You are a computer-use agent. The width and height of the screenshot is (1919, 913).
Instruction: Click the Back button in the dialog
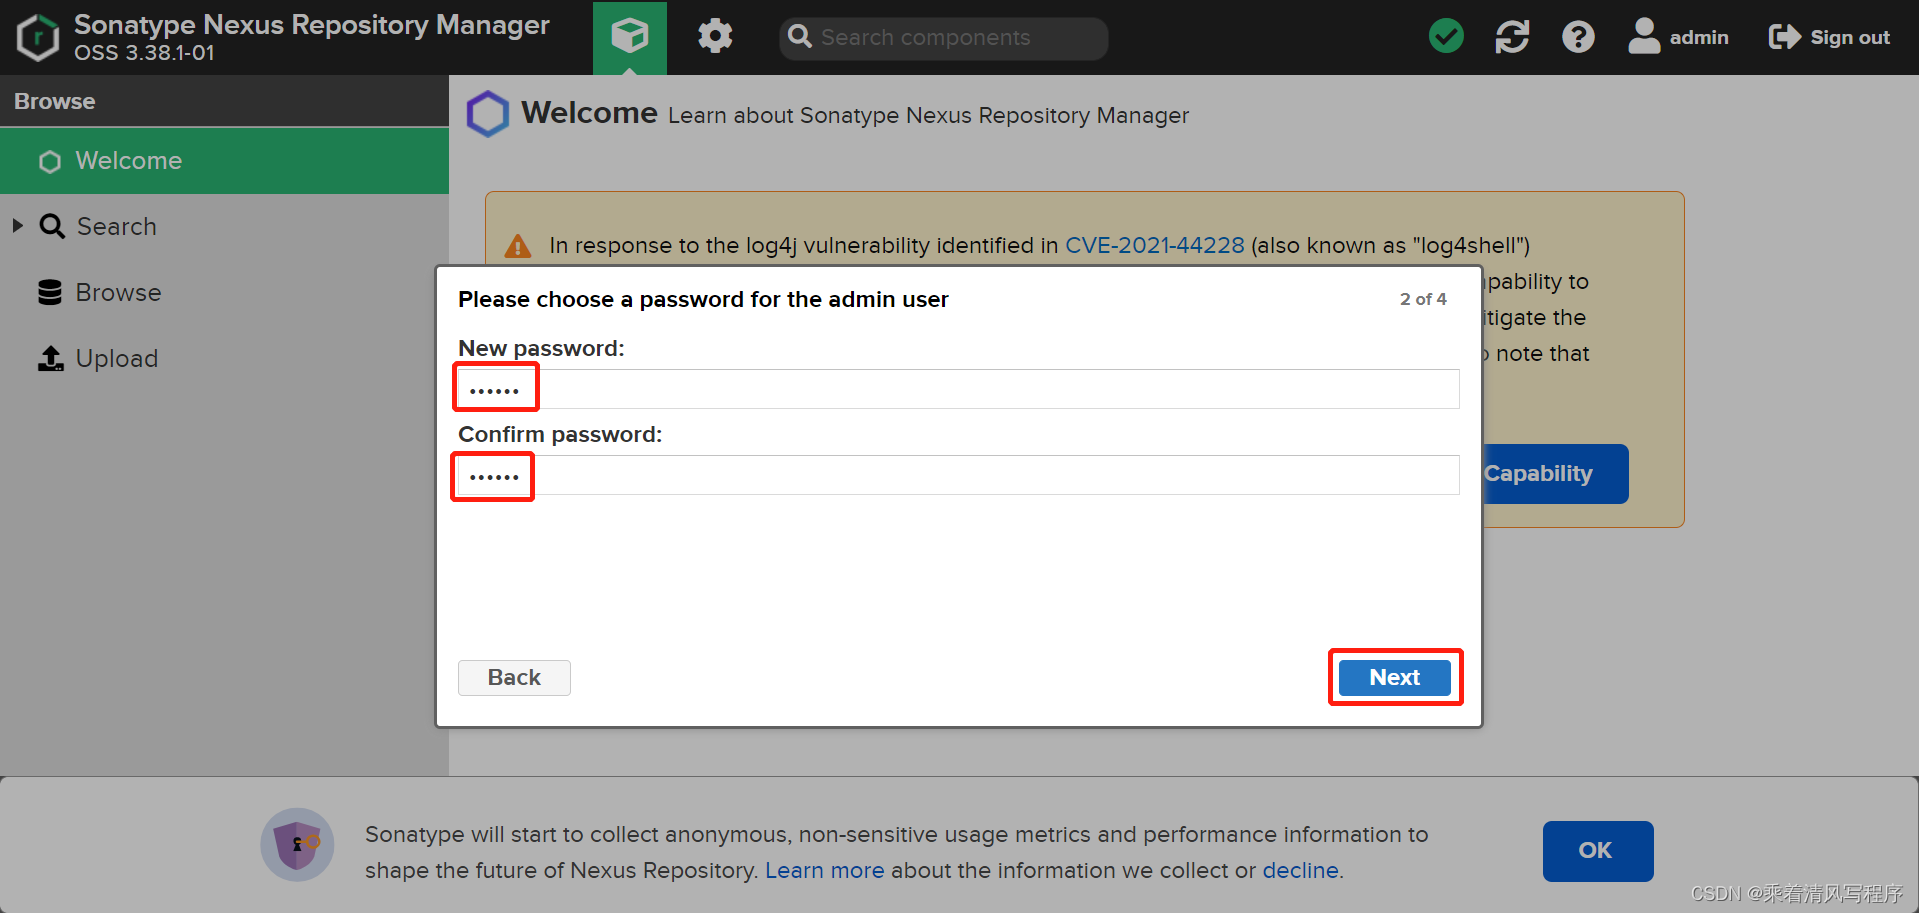point(514,677)
